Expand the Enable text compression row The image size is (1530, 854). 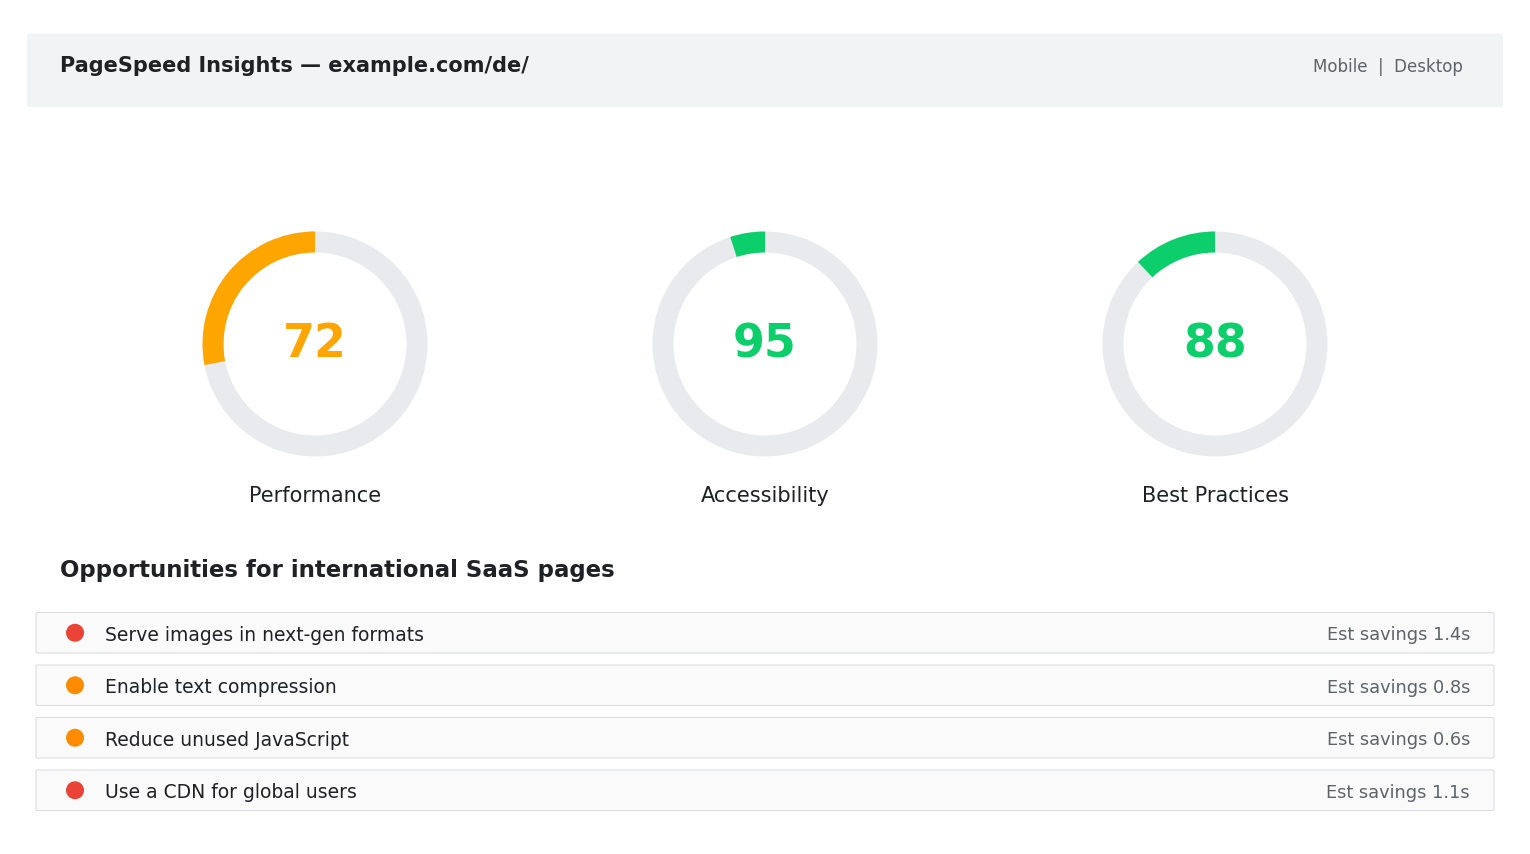(x=765, y=685)
